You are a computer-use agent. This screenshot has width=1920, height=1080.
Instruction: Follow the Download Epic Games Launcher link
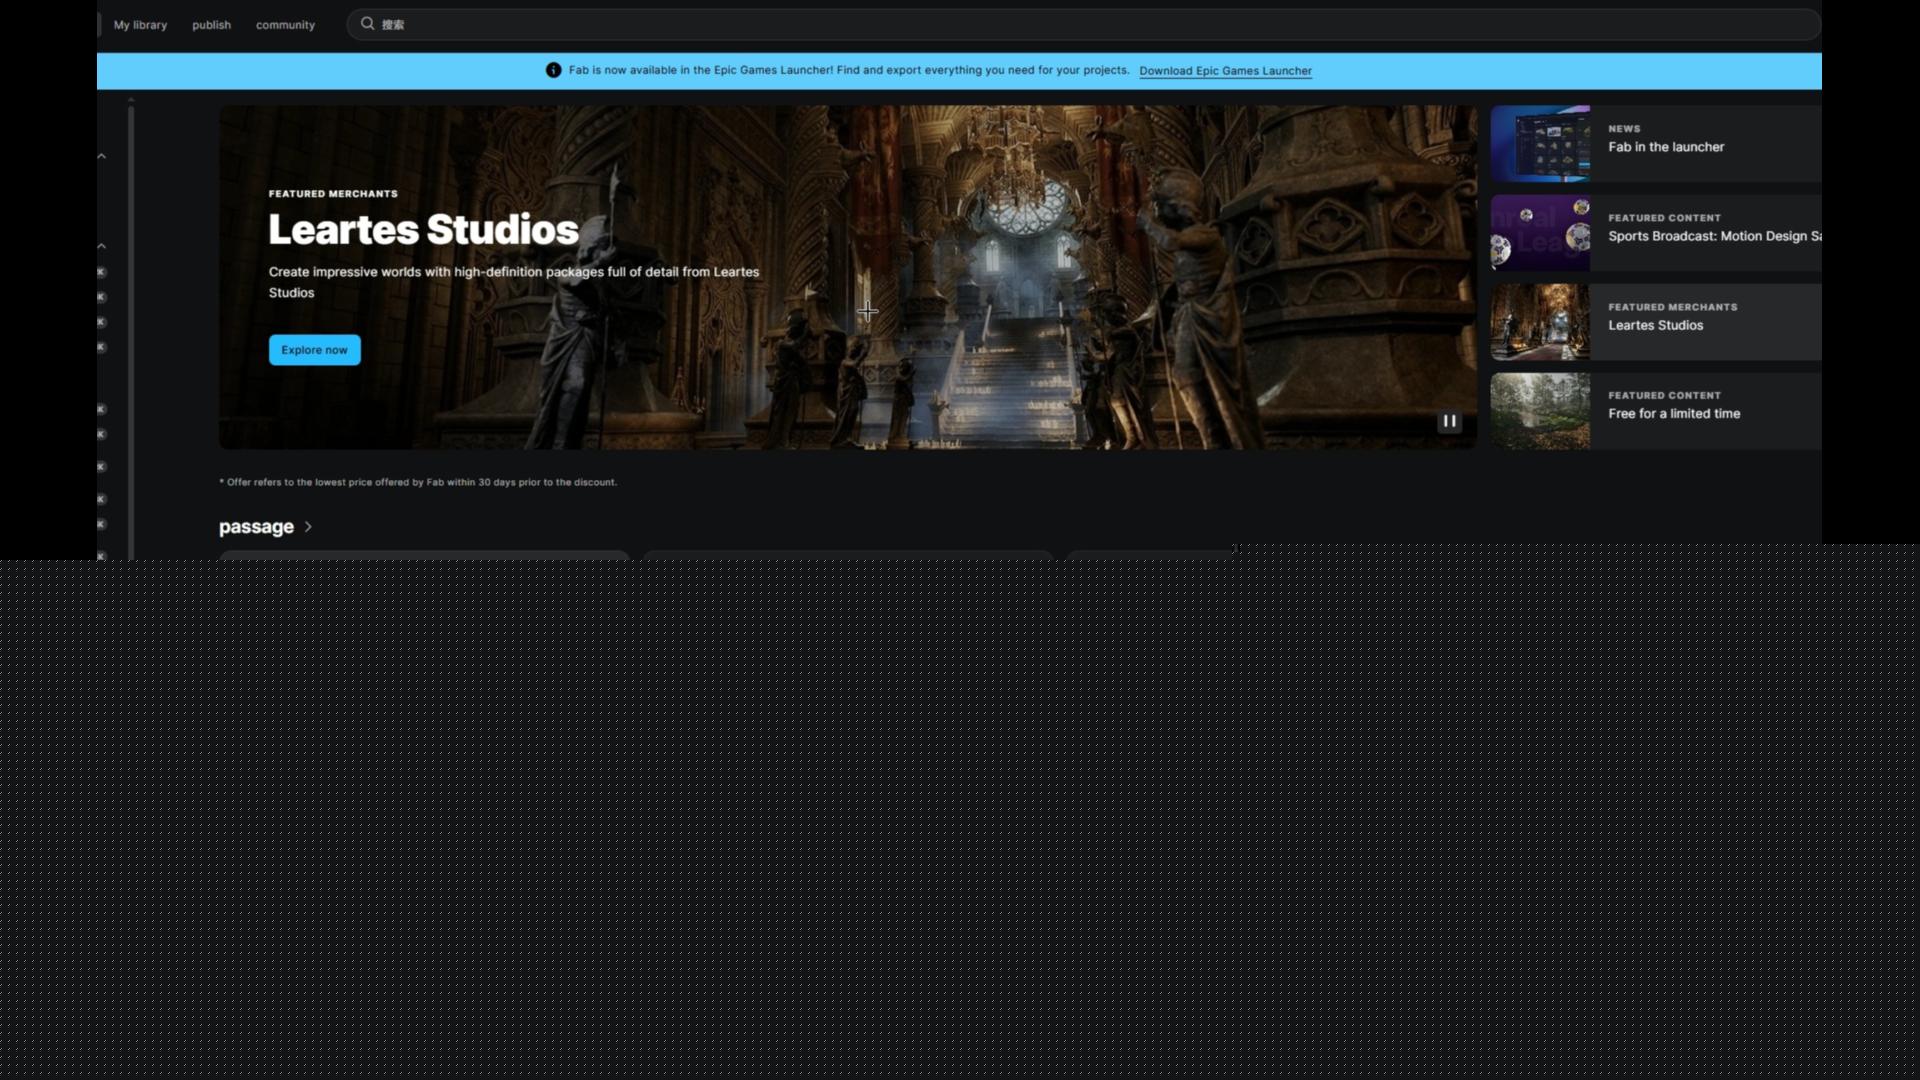[1225, 71]
